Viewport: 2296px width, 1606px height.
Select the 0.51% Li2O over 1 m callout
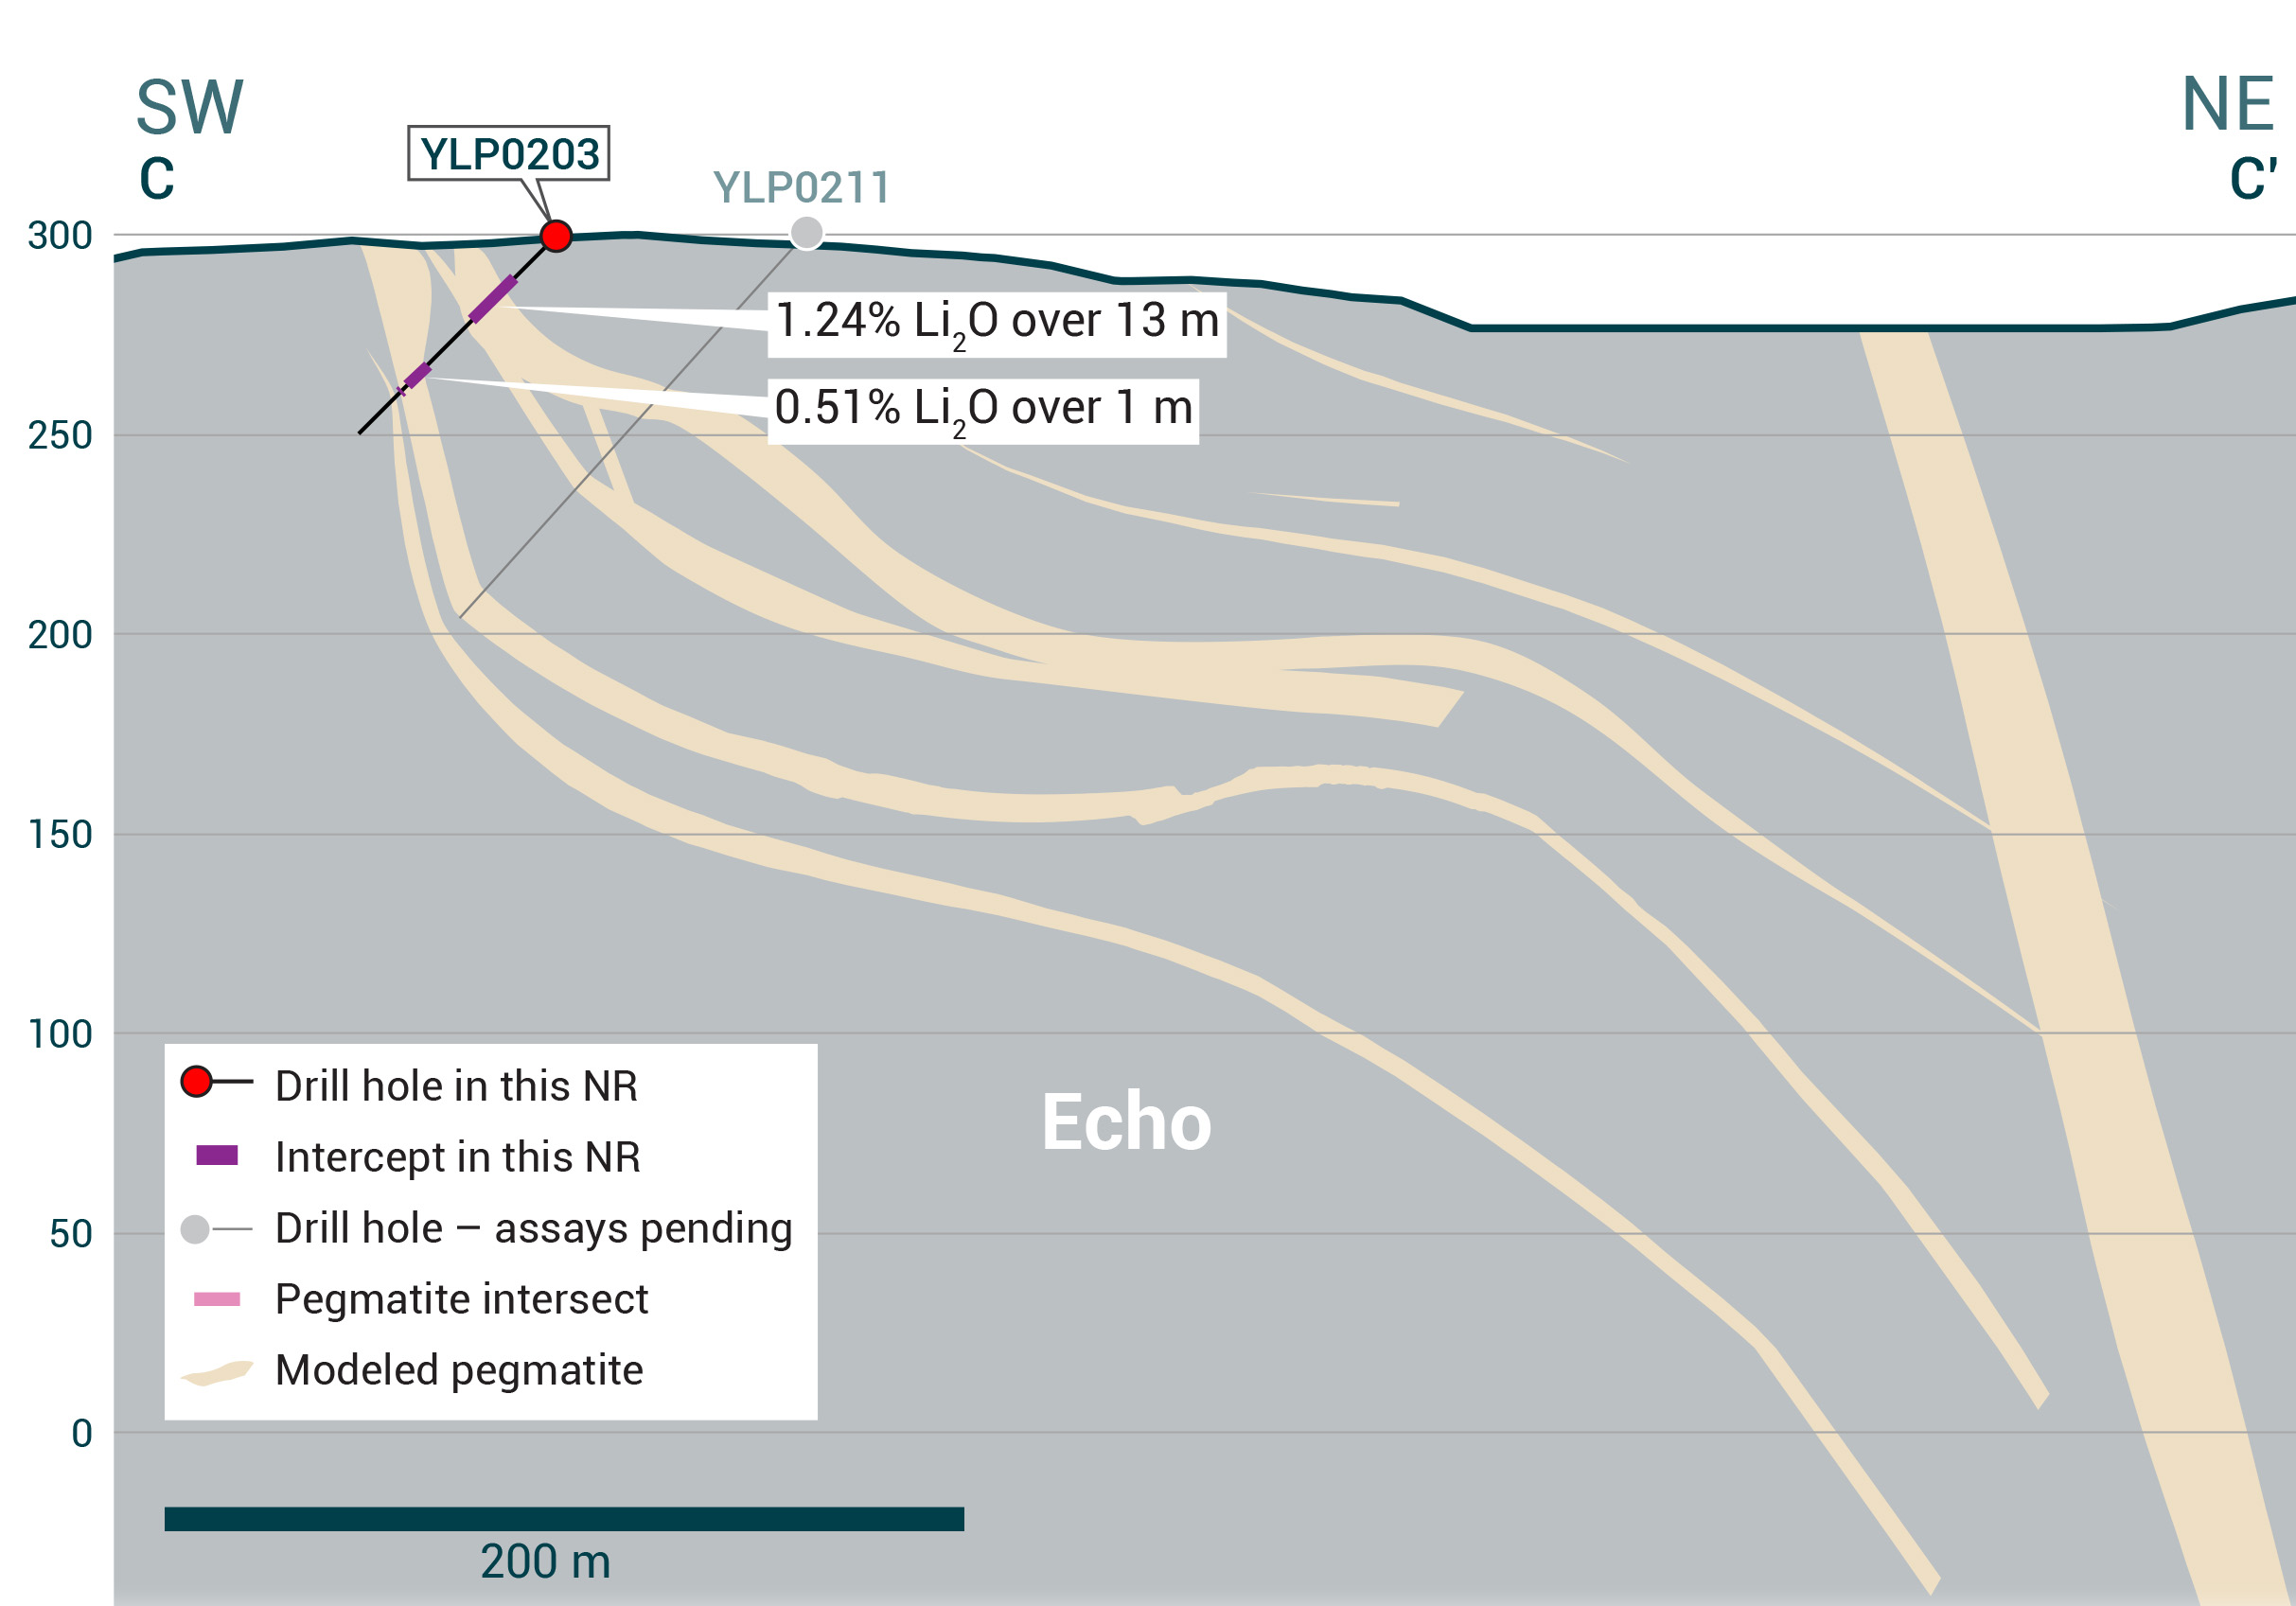click(x=983, y=410)
